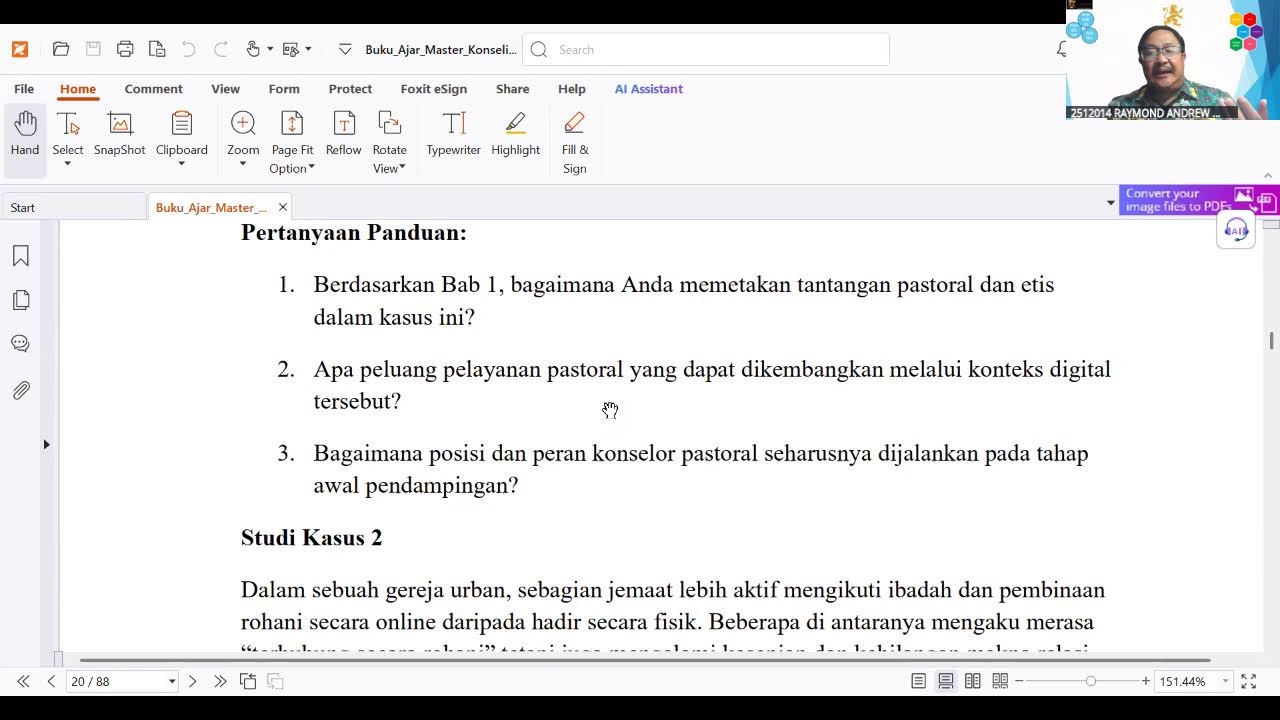This screenshot has height=720, width=1280.
Task: Go to the next page
Action: (x=192, y=681)
